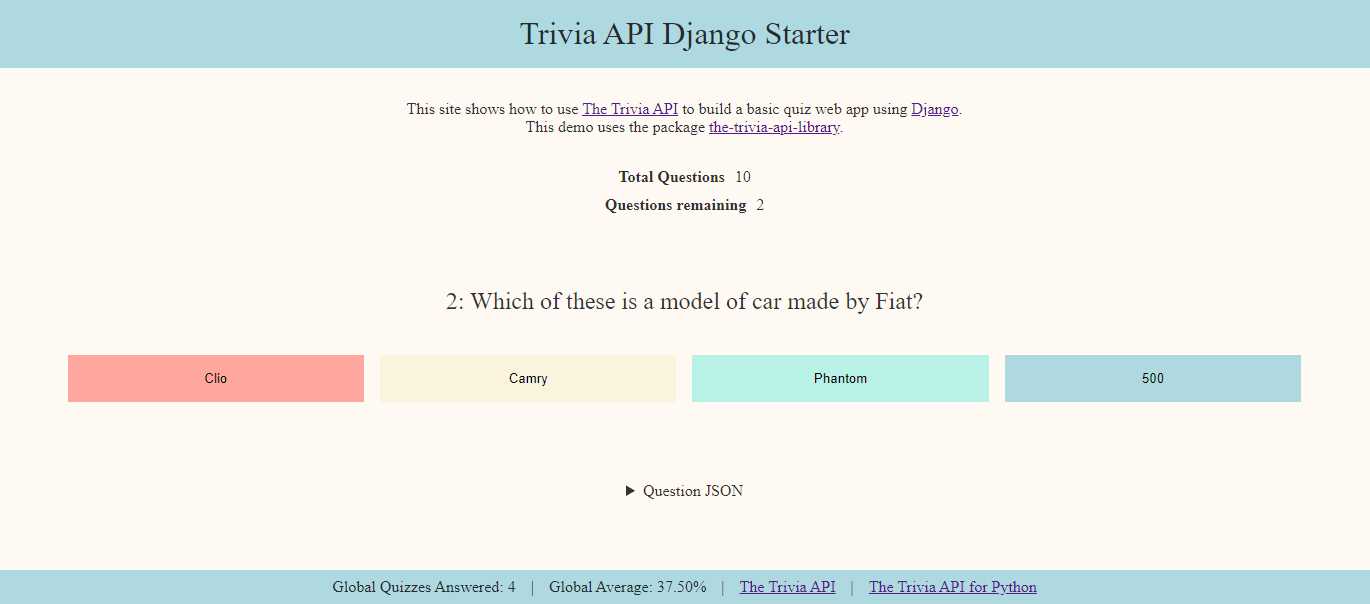Open "The Trivia API" link in the footer

[x=787, y=587]
